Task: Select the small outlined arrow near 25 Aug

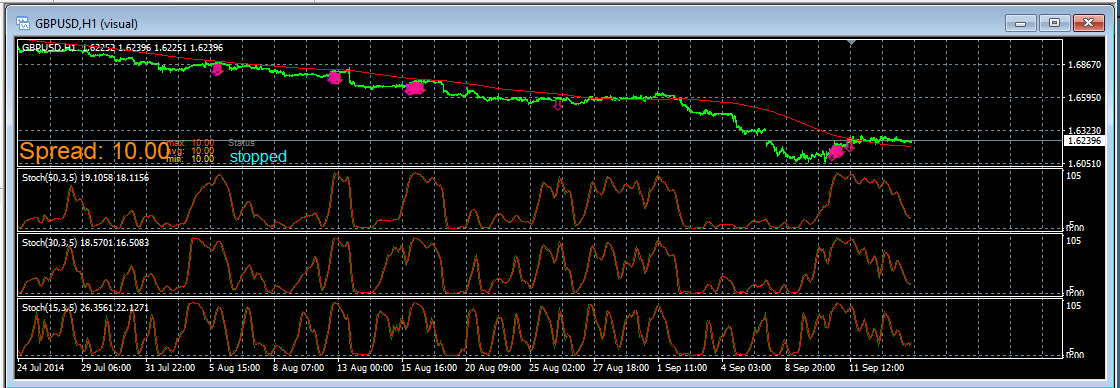Action: 558,105
